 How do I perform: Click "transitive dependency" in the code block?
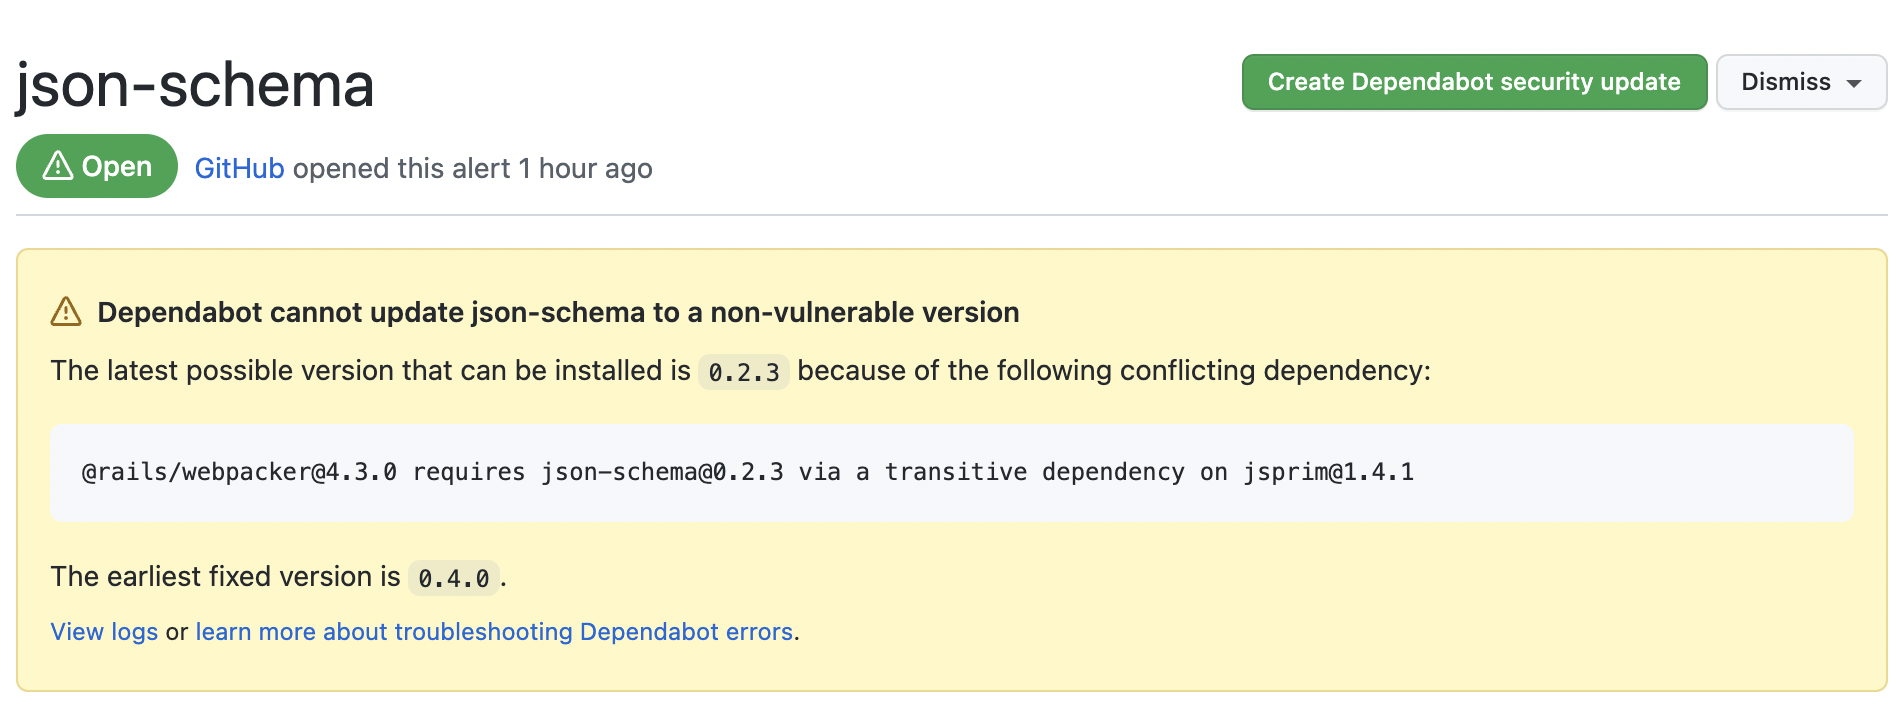1034,472
